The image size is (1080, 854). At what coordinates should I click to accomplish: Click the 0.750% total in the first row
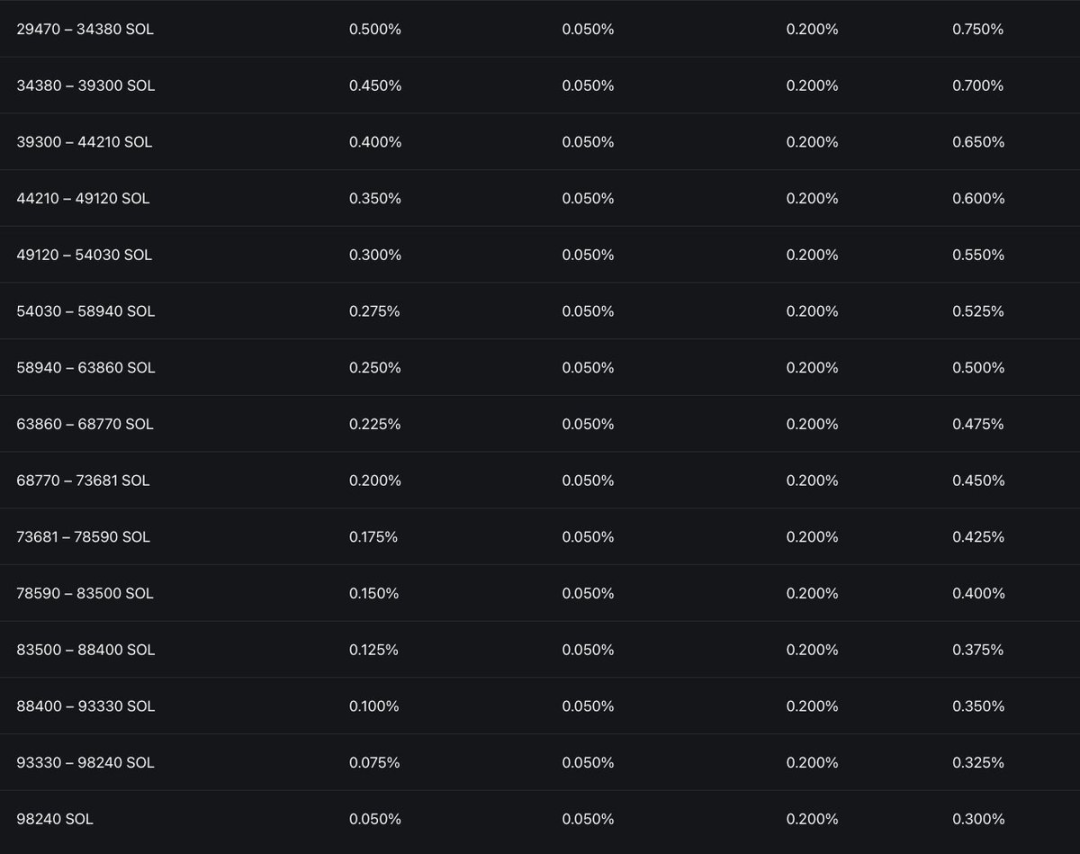click(x=978, y=29)
